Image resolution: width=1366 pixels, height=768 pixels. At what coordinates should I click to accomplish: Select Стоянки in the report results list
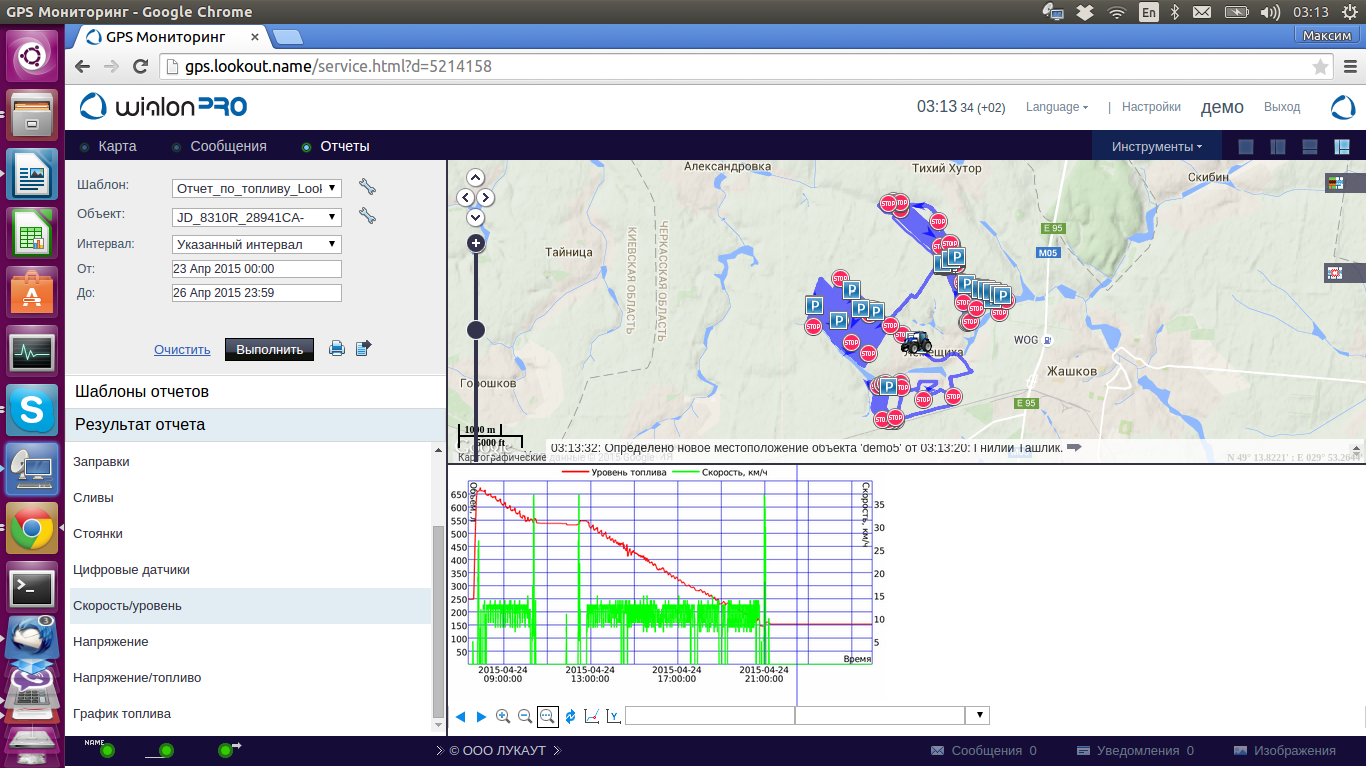click(x=98, y=534)
